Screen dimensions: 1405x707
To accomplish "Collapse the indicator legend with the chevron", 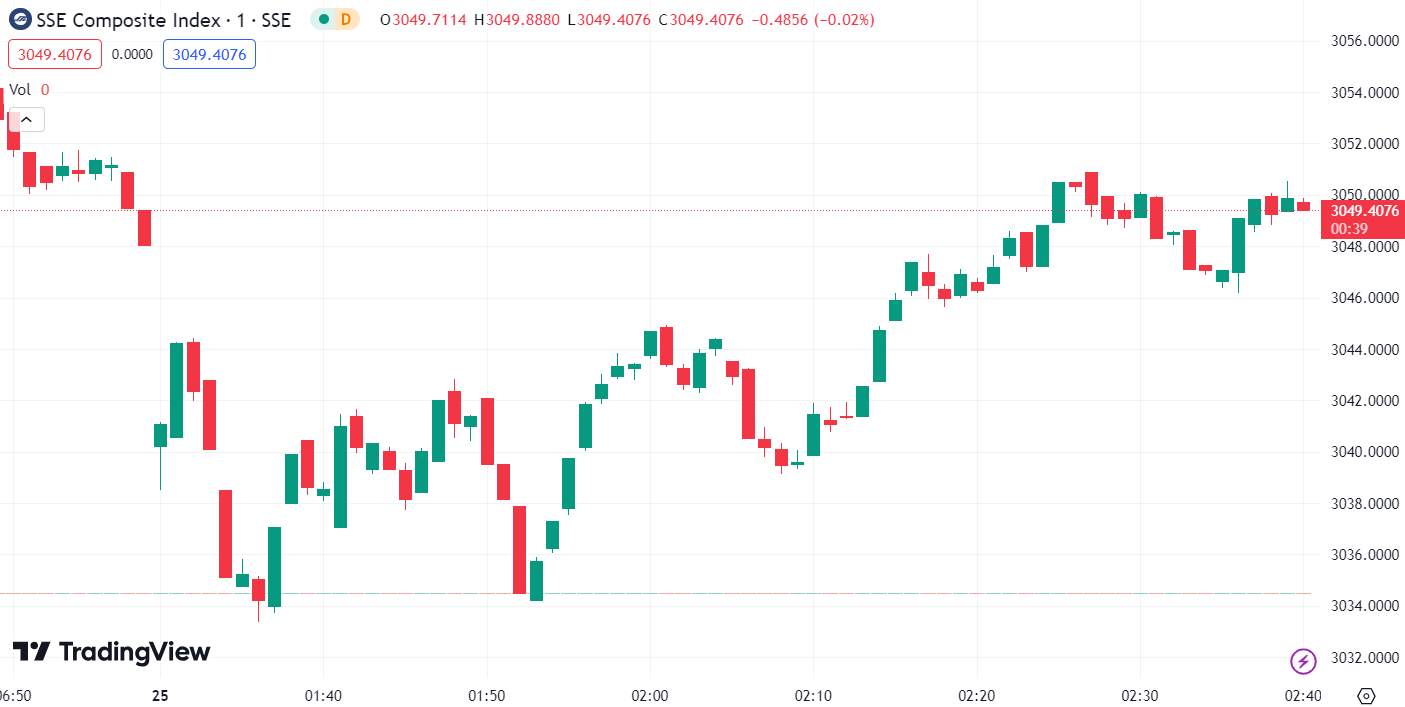I will tap(26, 120).
